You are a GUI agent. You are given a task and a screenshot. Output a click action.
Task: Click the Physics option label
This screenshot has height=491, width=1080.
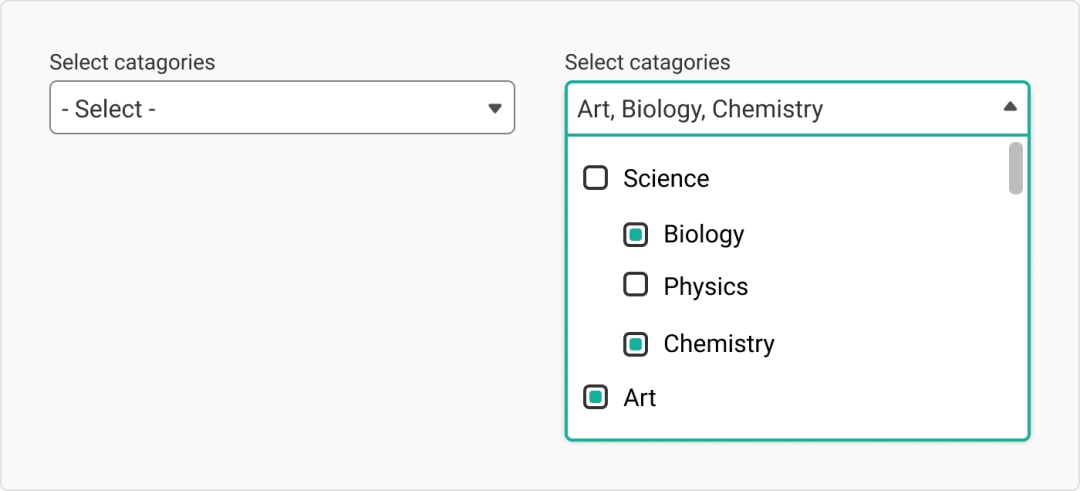705,286
